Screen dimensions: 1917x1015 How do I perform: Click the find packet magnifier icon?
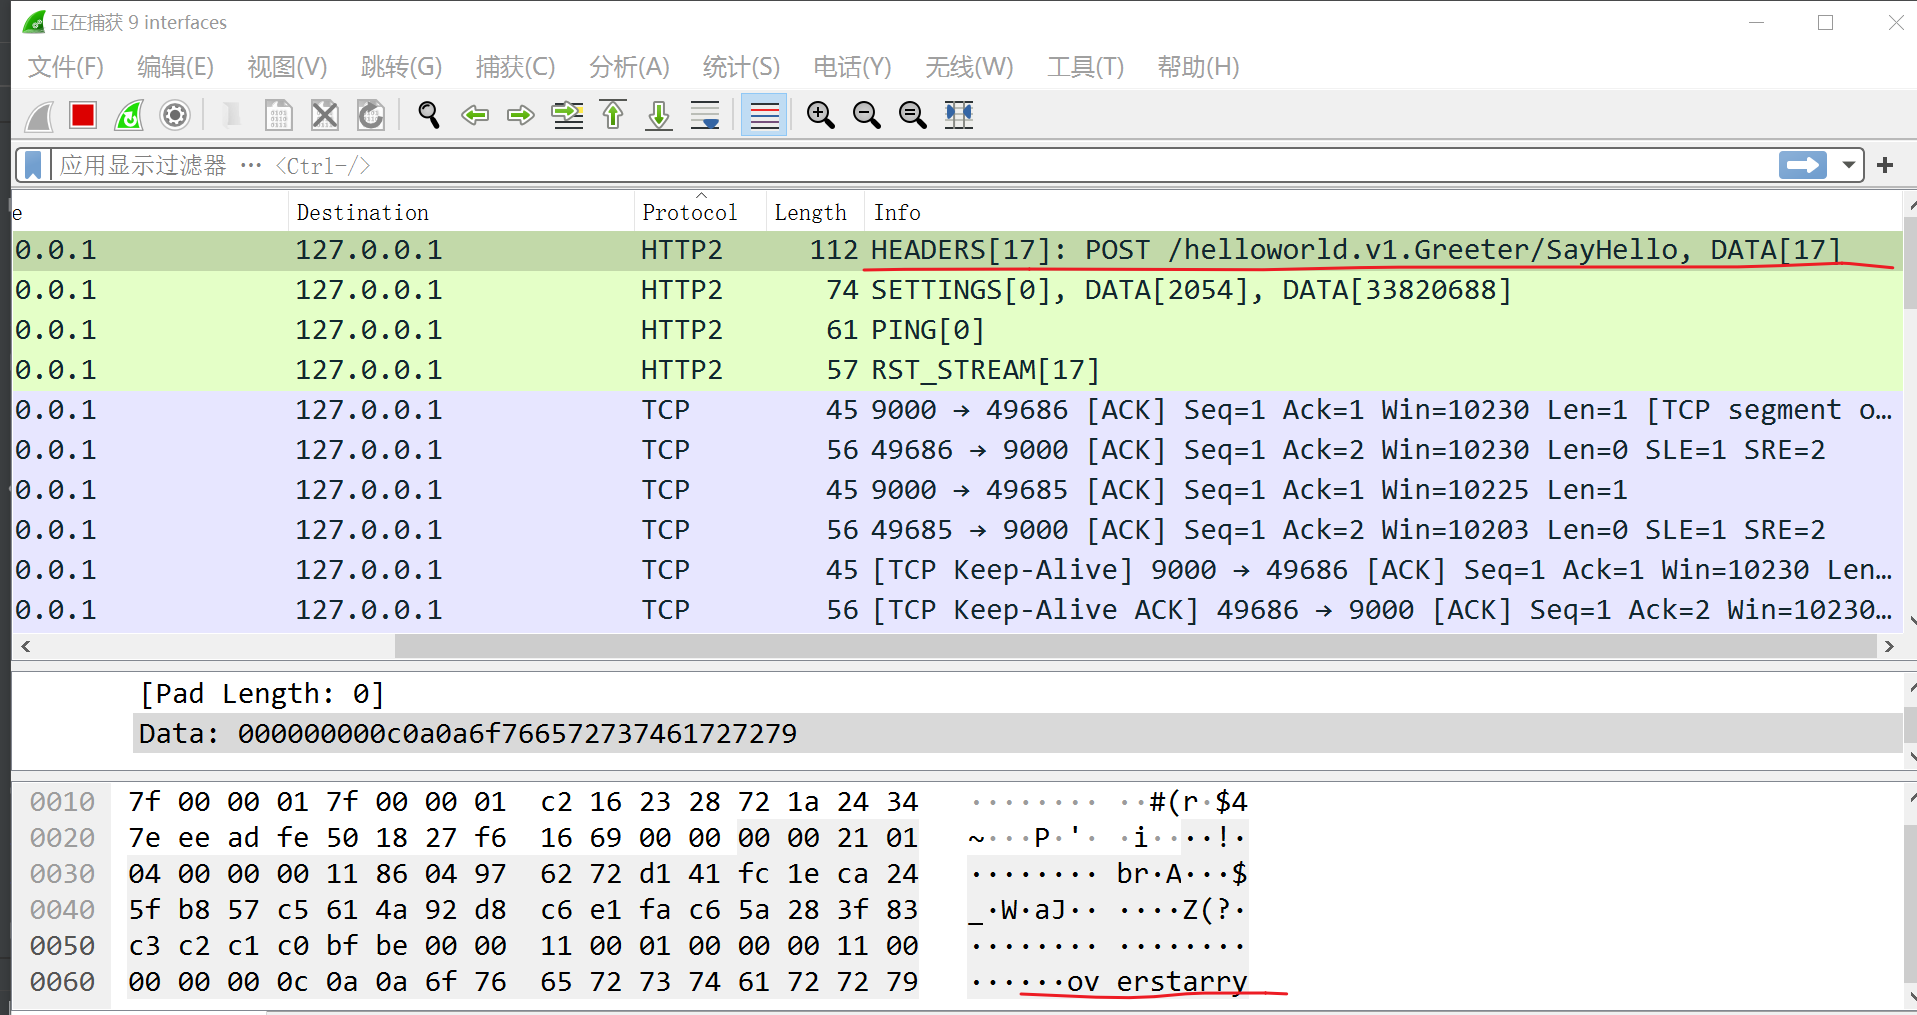429,116
